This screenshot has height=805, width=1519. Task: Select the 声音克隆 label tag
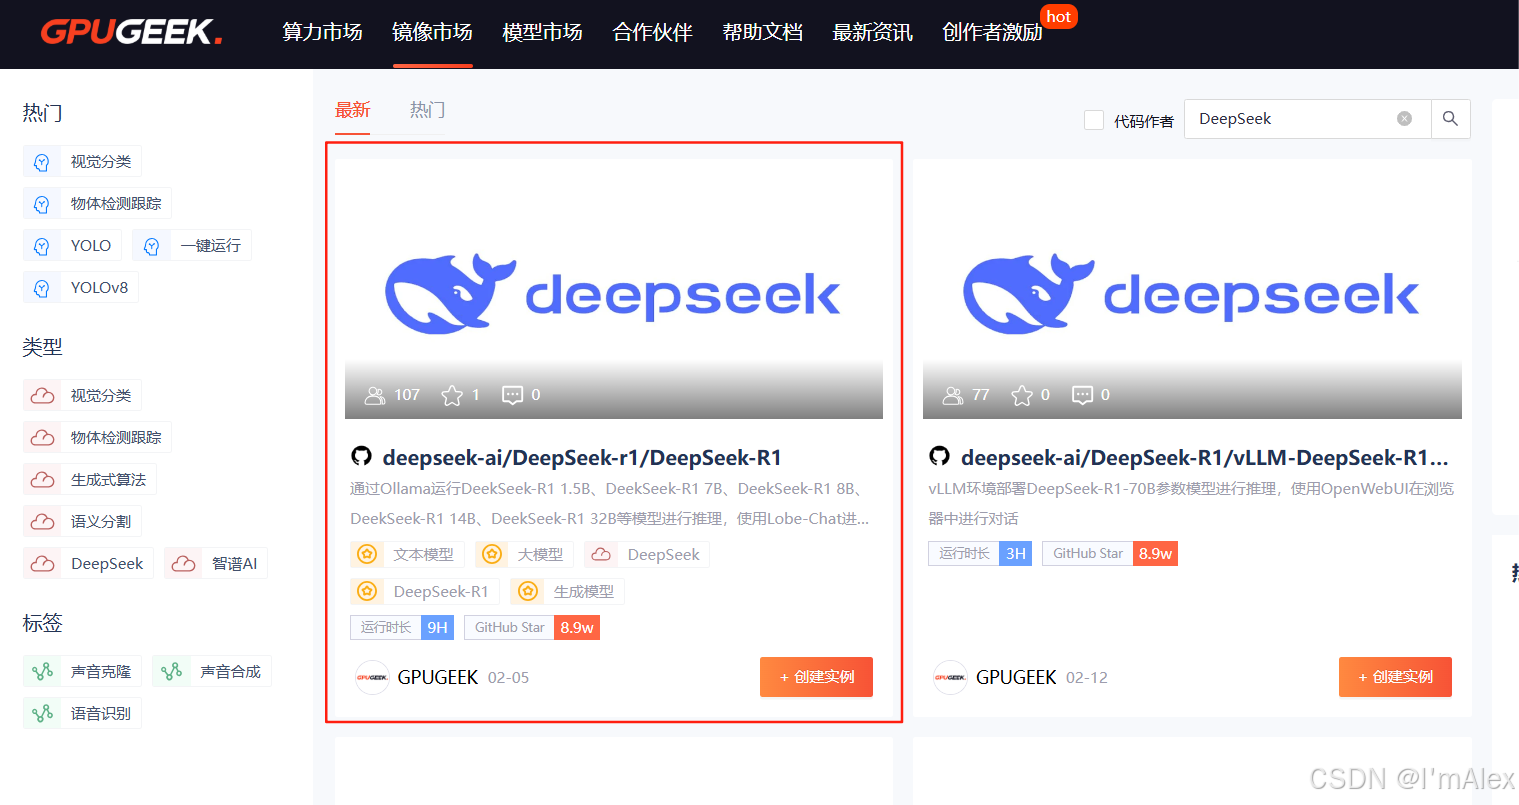(82, 671)
